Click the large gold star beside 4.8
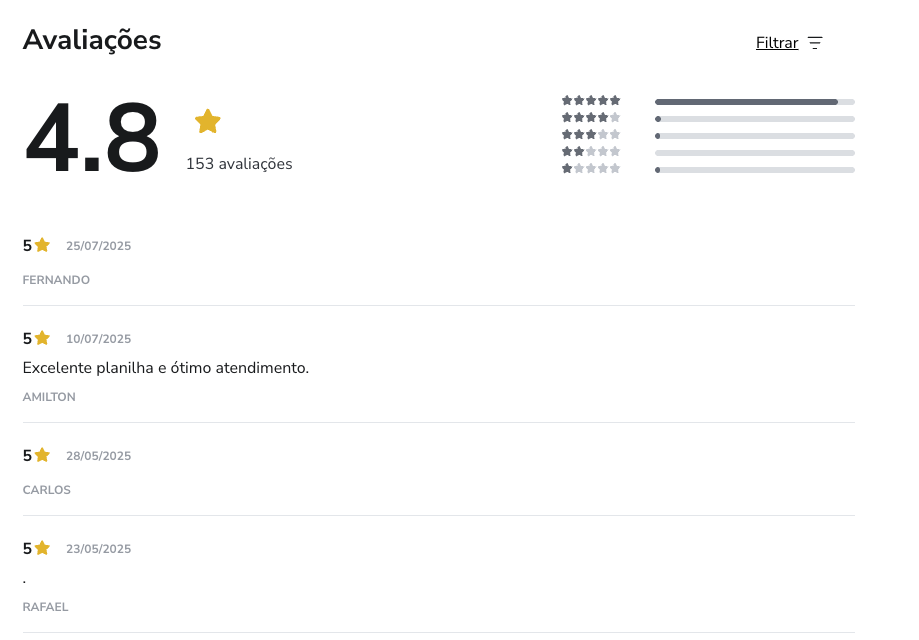The width and height of the screenshot is (919, 640). [207, 121]
